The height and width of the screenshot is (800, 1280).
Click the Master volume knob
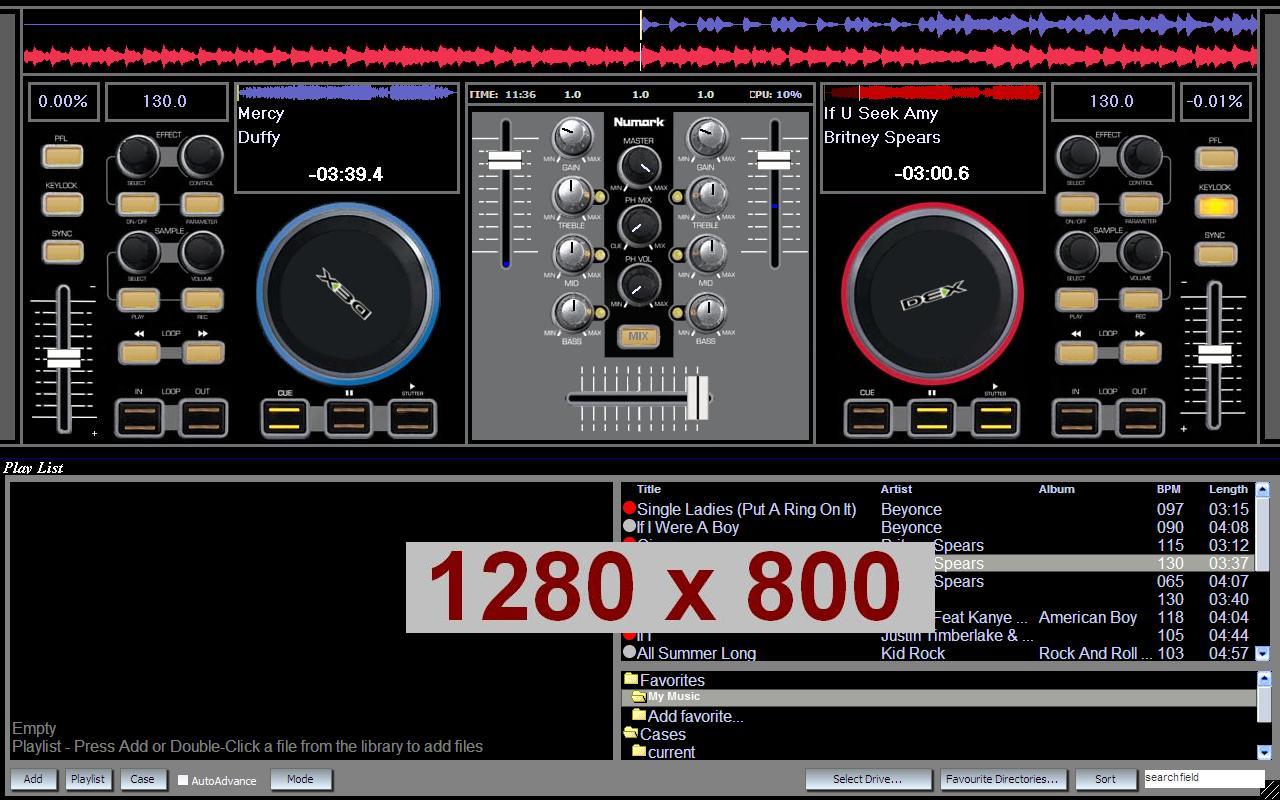(639, 167)
